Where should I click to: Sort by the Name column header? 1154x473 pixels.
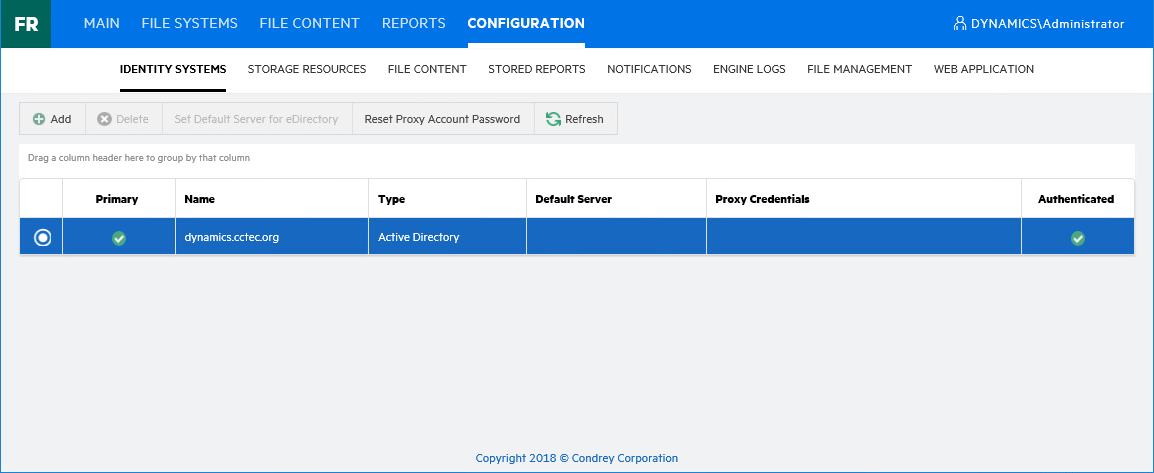[200, 199]
